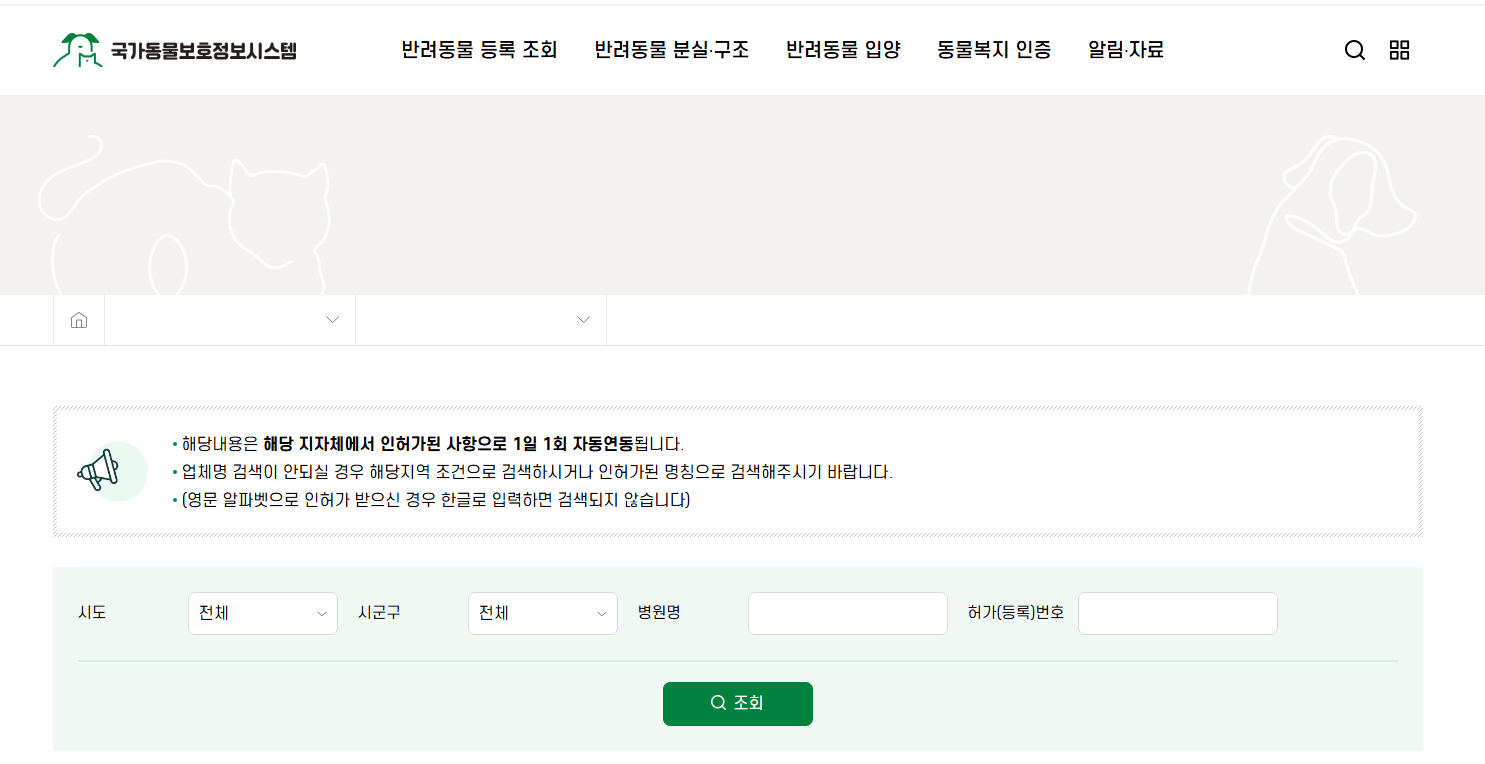Click the 국가동물보호정보시스템 logo
1485x764 pixels.
(175, 50)
